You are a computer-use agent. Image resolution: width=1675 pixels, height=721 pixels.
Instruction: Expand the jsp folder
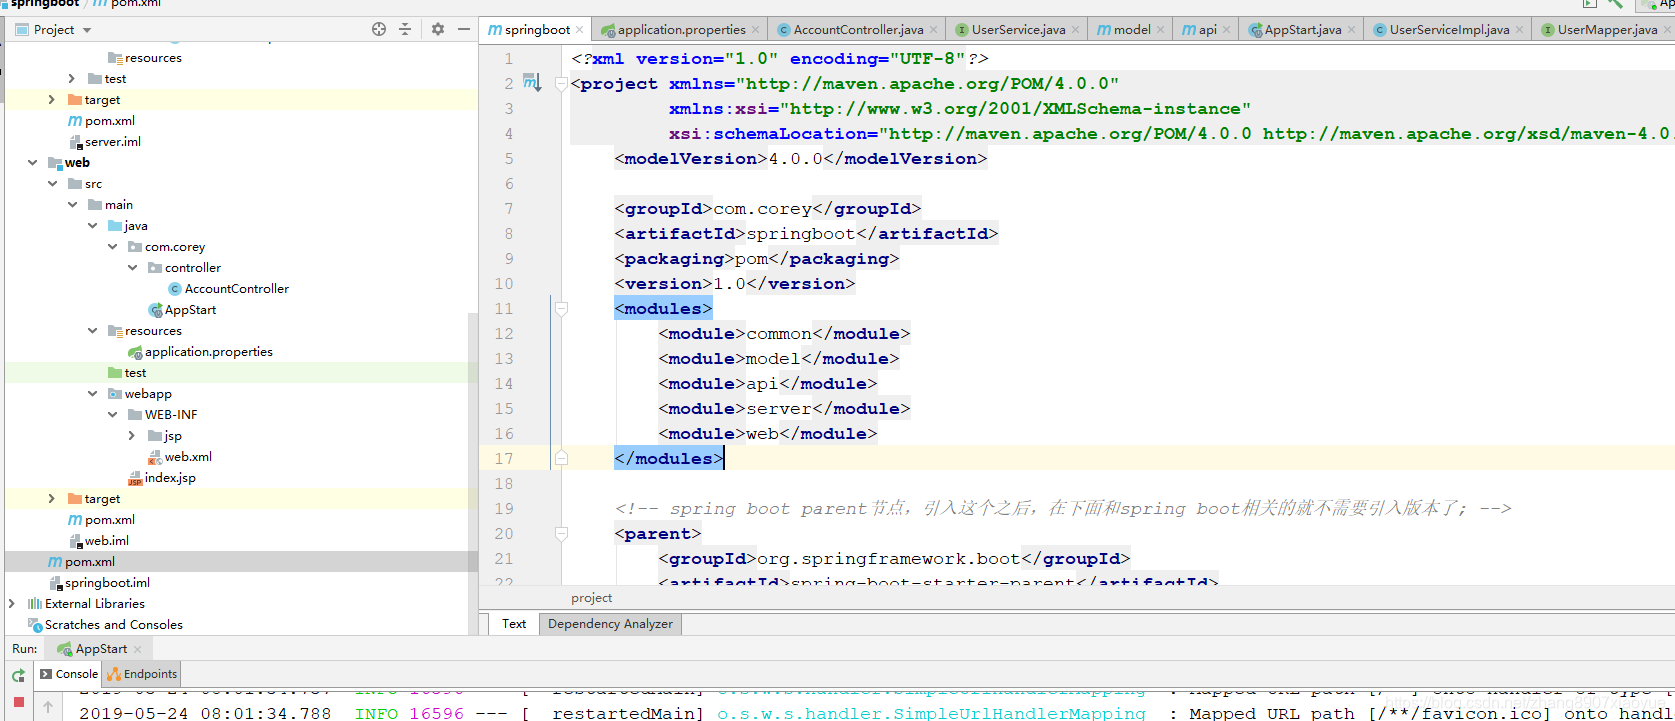(132, 436)
